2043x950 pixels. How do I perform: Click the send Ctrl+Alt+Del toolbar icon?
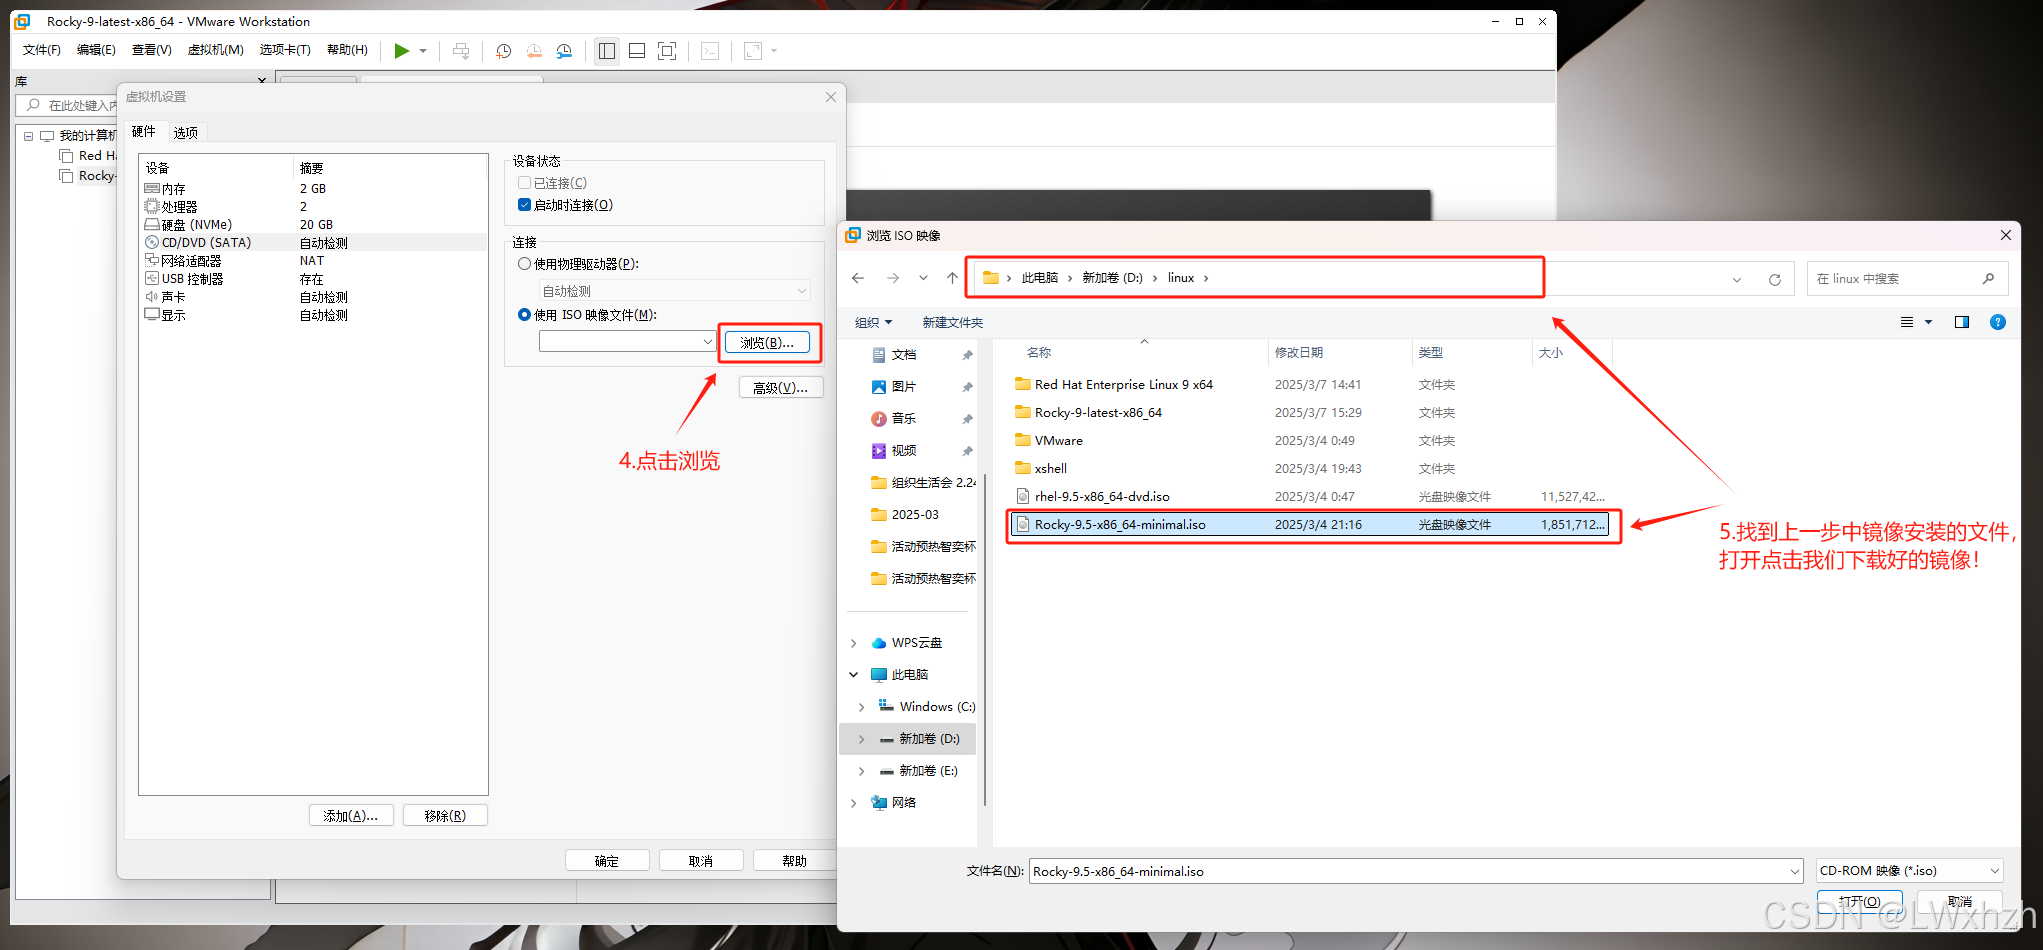[x=461, y=51]
